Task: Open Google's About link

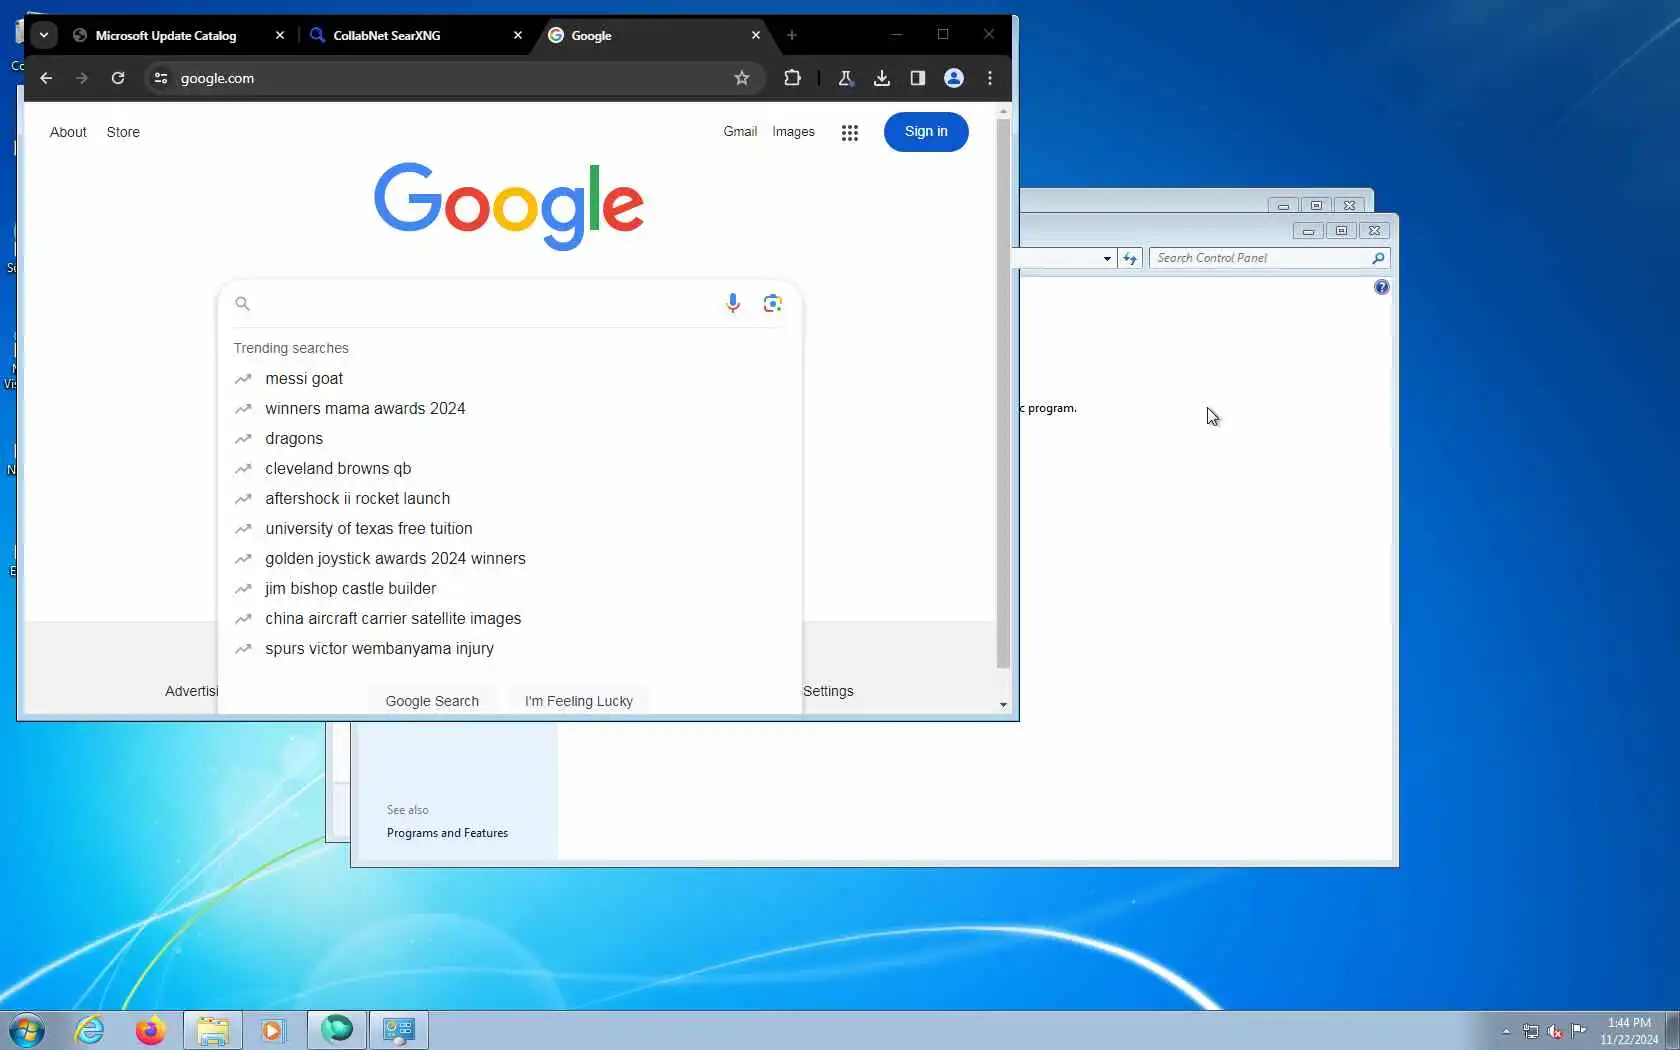Action: coord(68,132)
